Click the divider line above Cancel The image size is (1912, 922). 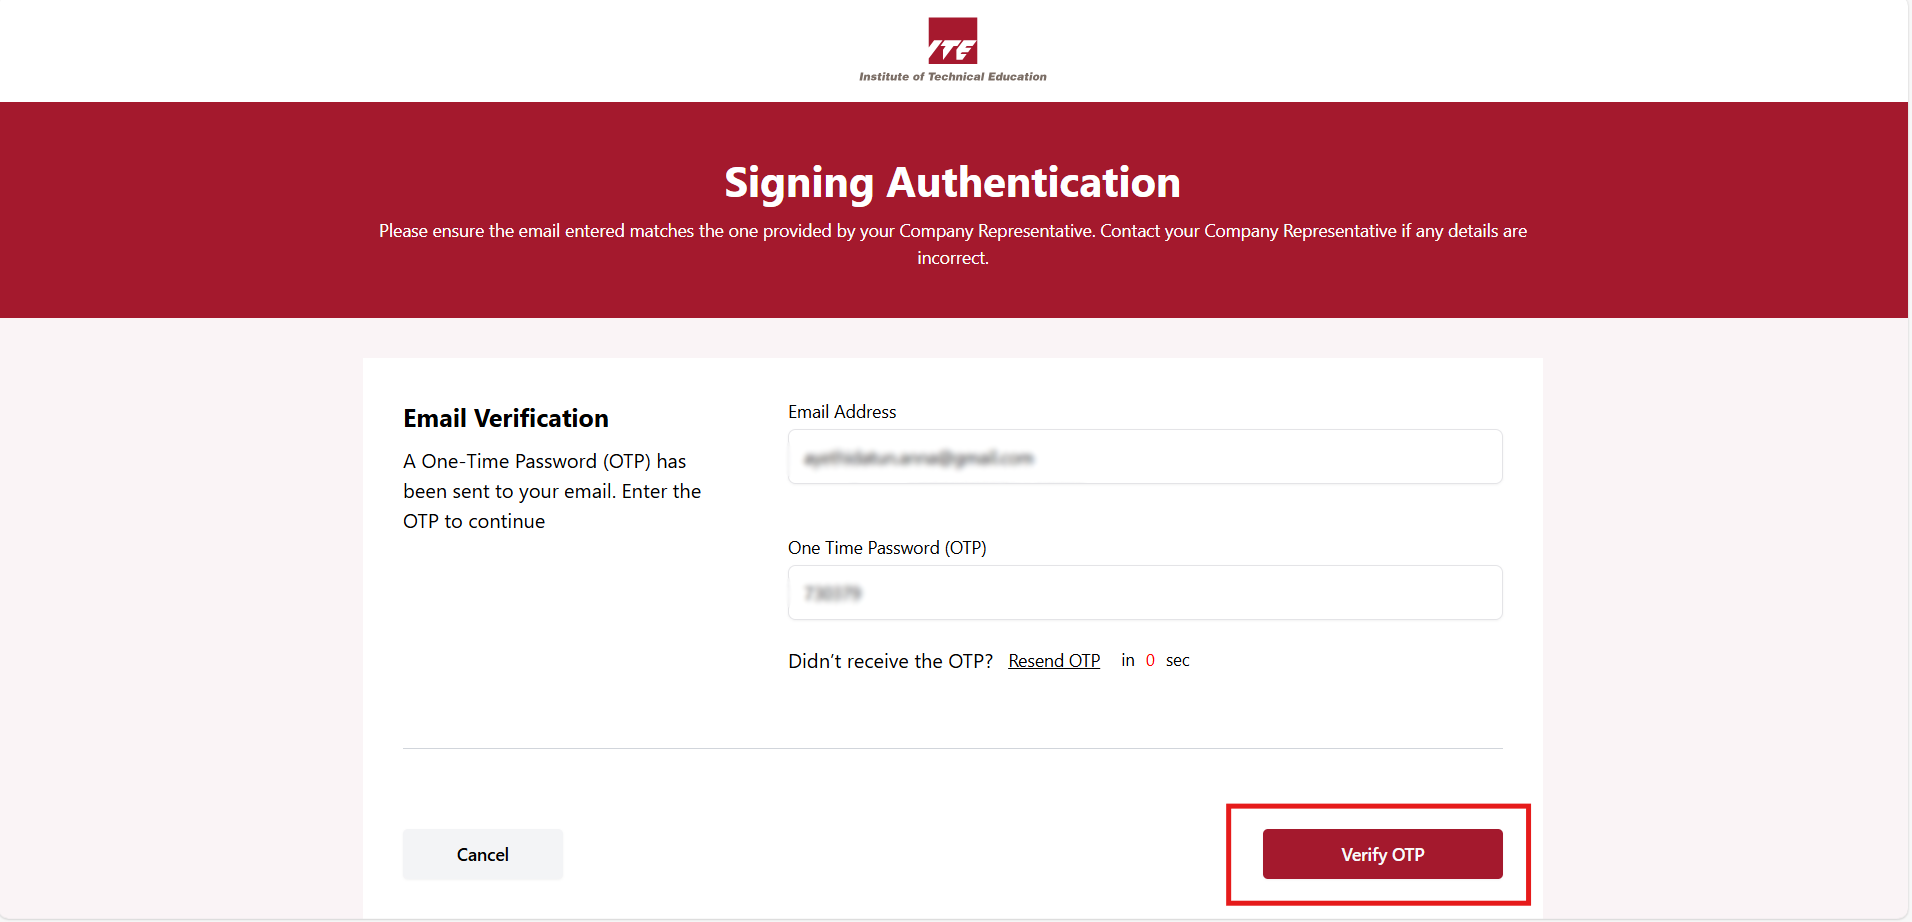click(952, 748)
